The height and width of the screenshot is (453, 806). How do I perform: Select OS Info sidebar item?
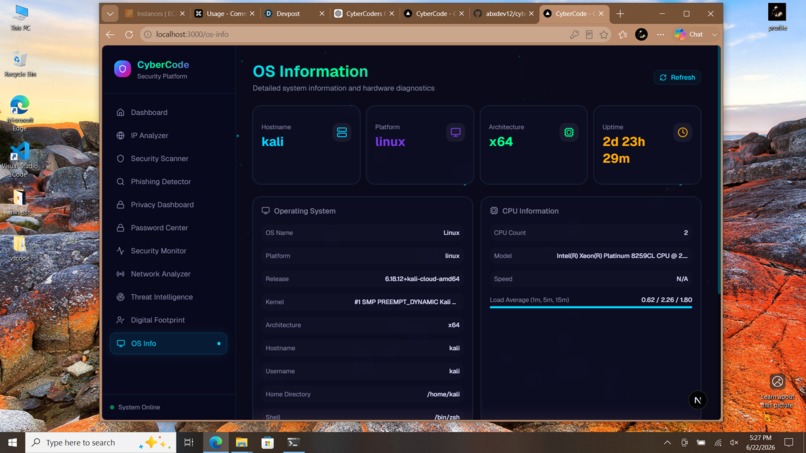[169, 343]
